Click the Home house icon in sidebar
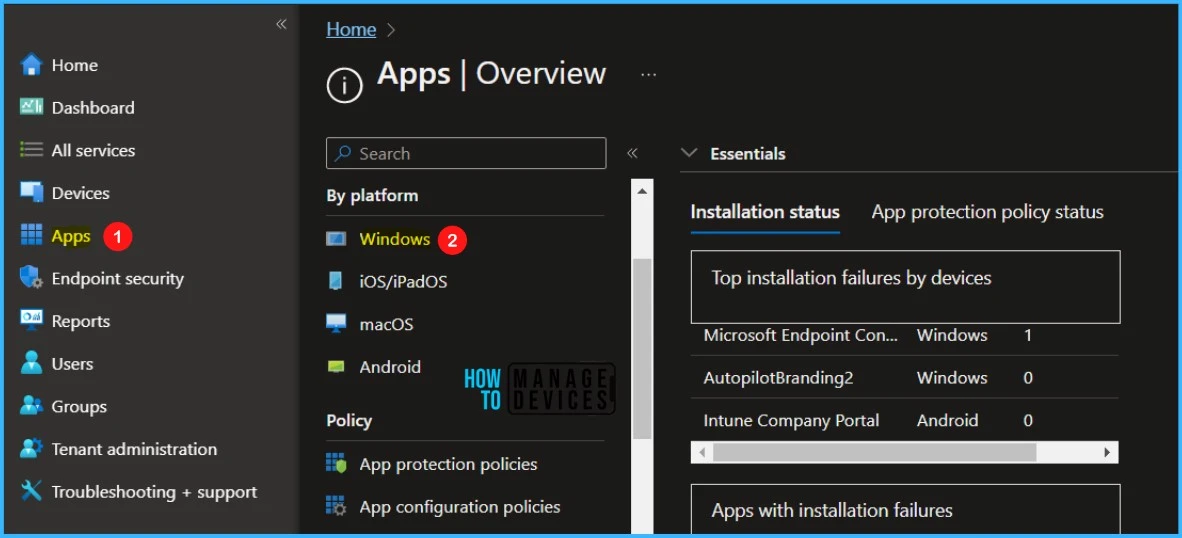 pyautogui.click(x=32, y=65)
